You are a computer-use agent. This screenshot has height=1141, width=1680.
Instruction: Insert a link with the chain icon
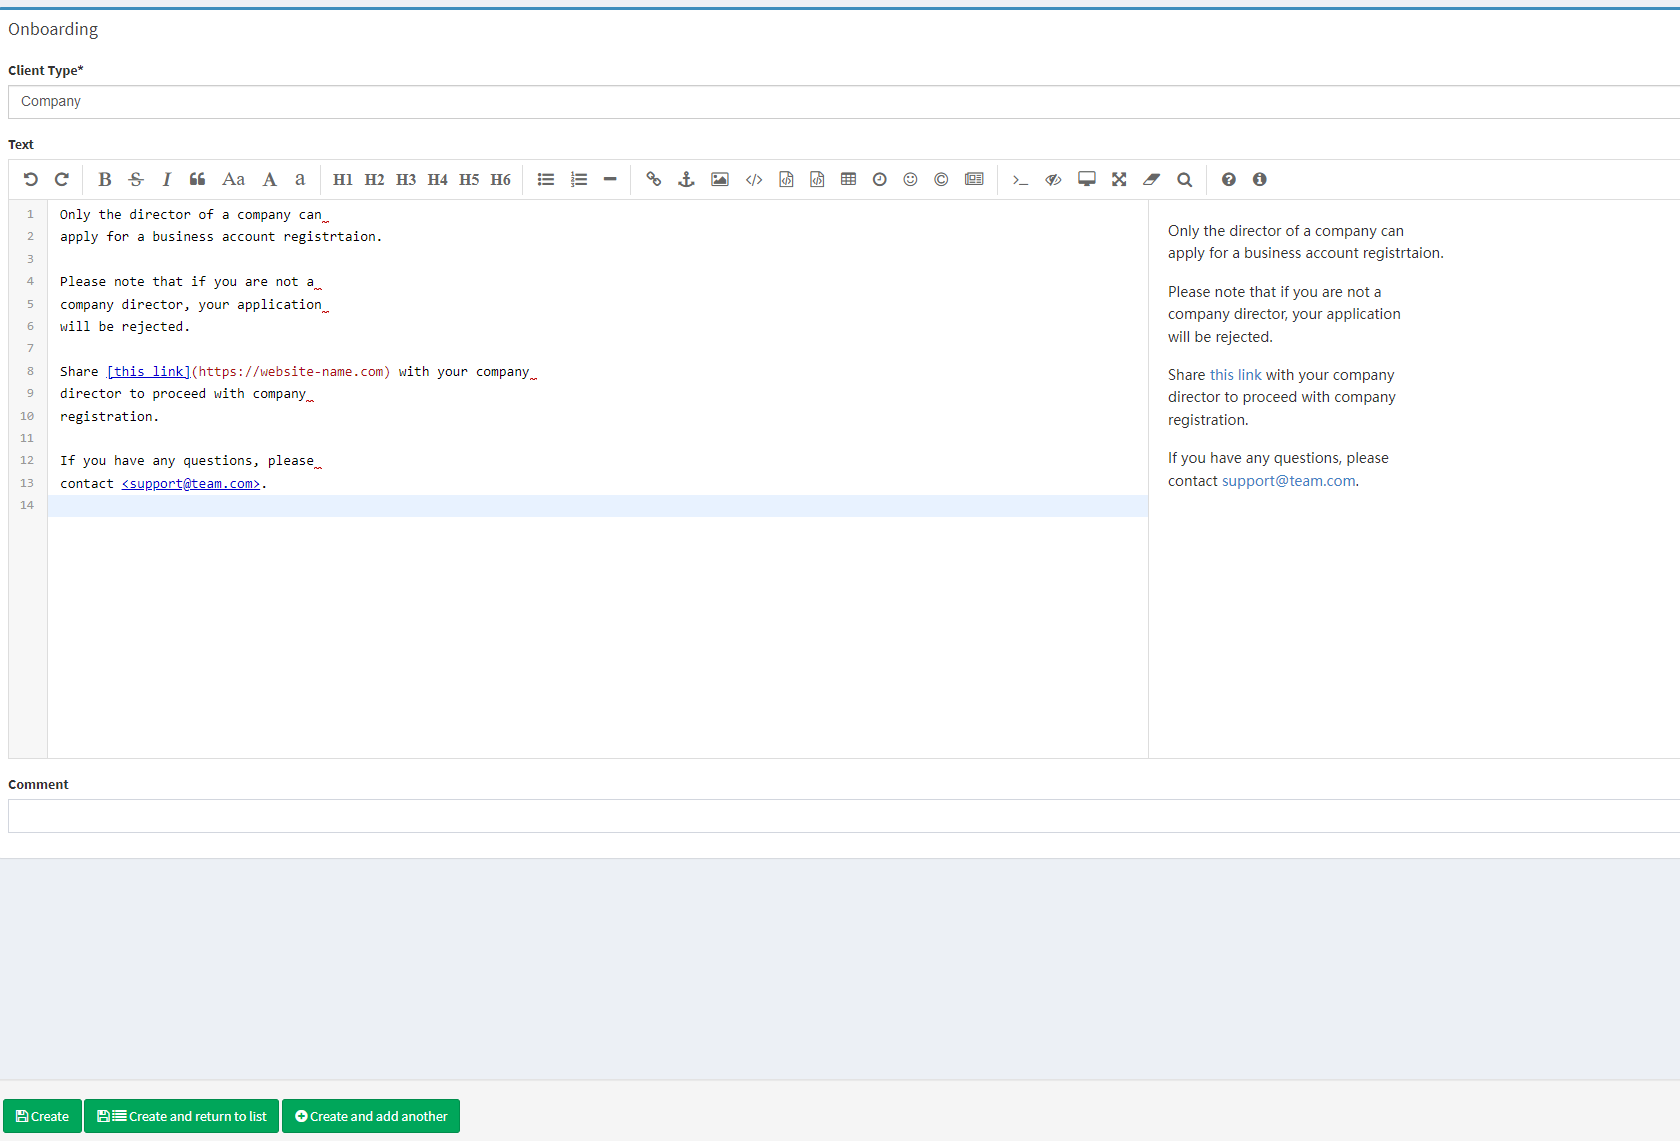(x=653, y=180)
